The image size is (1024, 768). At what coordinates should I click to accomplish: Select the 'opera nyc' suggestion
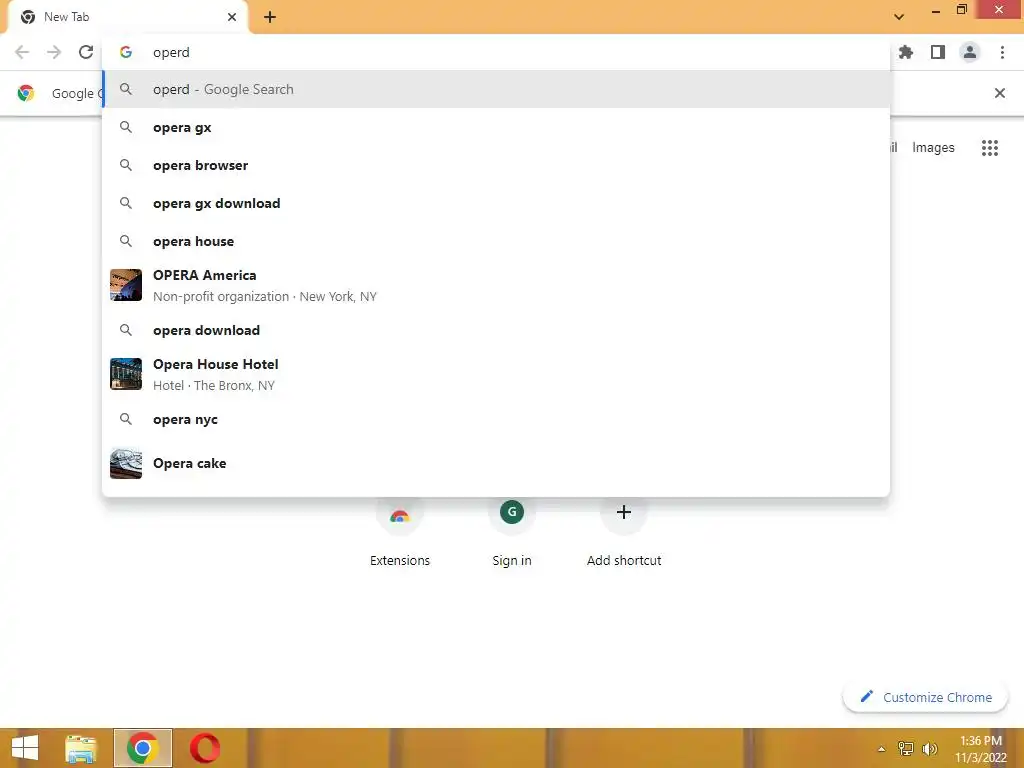click(496, 419)
